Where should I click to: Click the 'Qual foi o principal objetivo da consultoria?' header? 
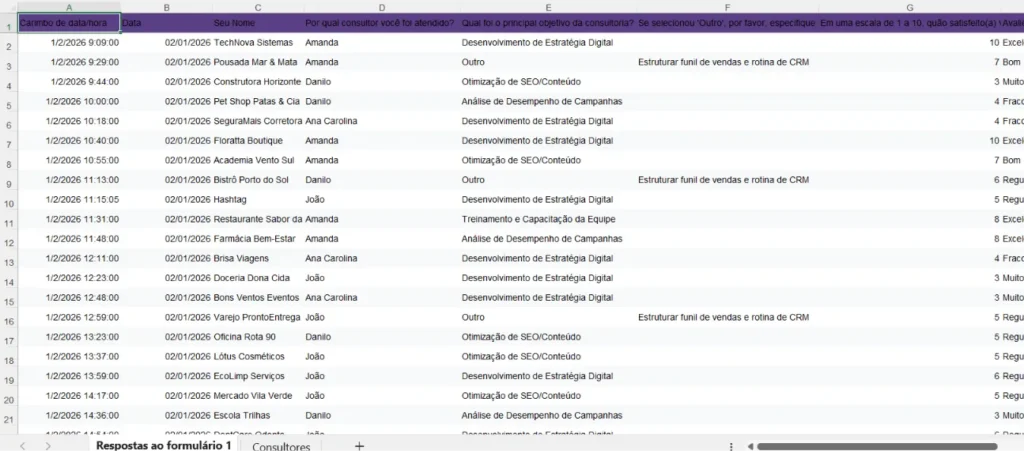(549, 23)
